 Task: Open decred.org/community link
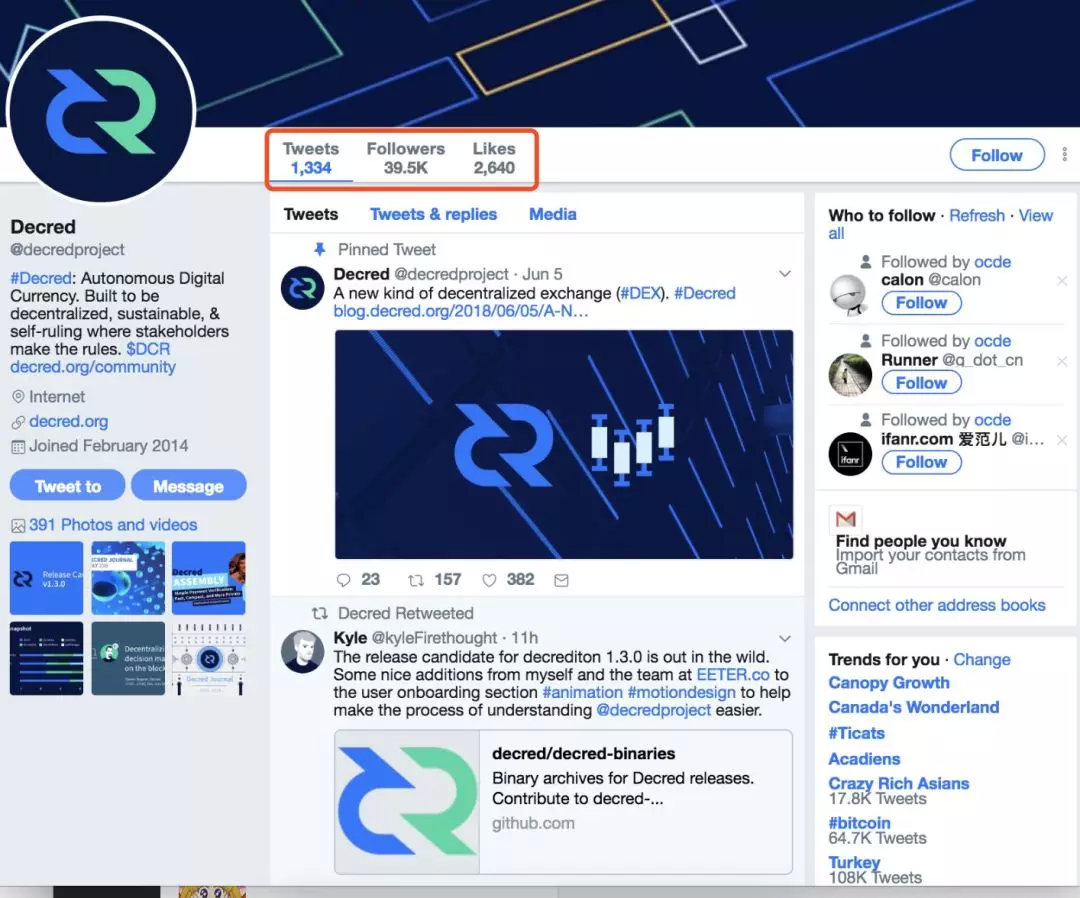click(93, 367)
